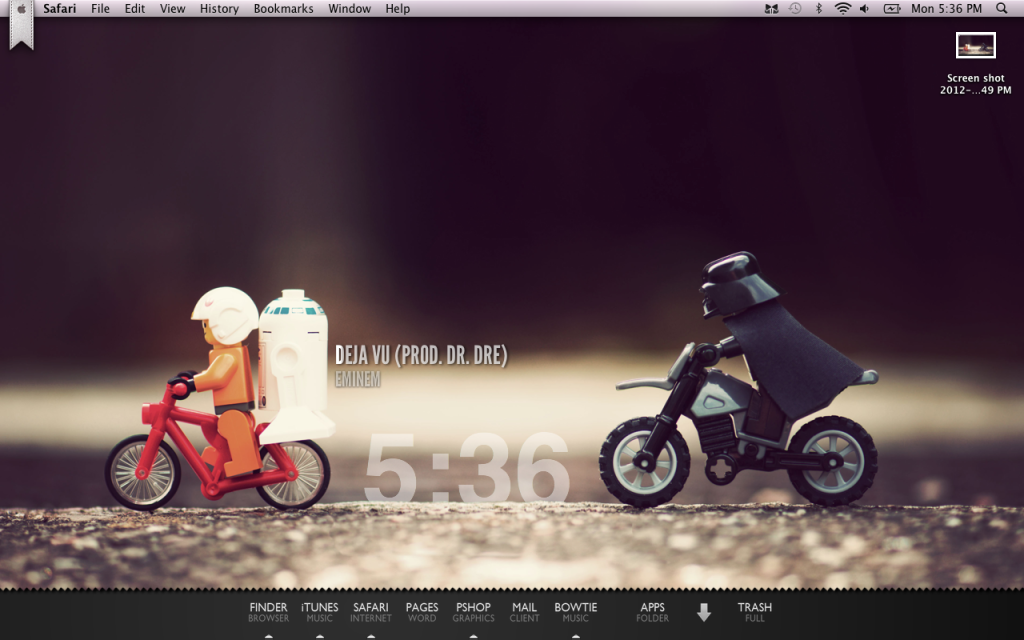Open the Safari application menu
Image resolution: width=1024 pixels, height=640 pixels.
pyautogui.click(x=59, y=8)
